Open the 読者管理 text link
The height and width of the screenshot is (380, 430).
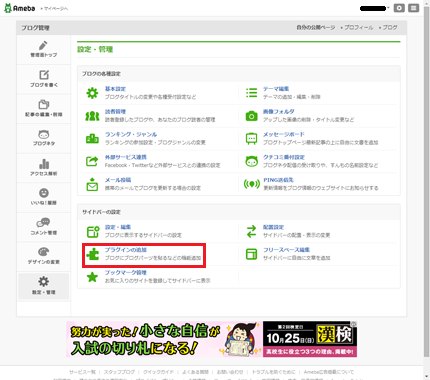pos(115,112)
